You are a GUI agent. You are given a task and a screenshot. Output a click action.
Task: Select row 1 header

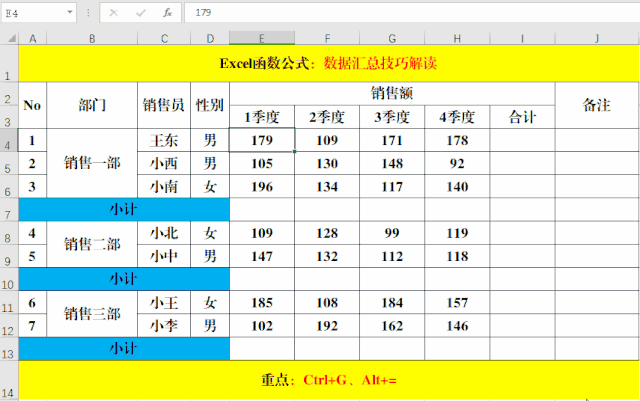pos(9,63)
